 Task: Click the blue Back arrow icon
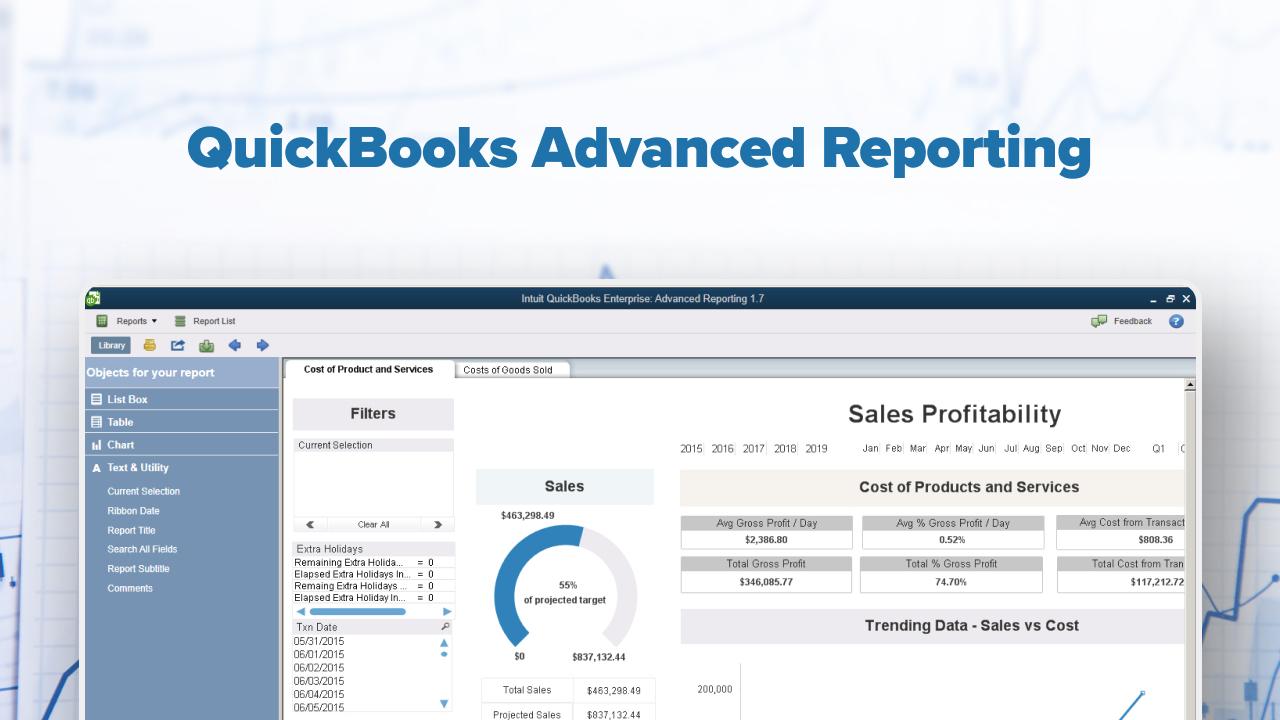(x=234, y=344)
